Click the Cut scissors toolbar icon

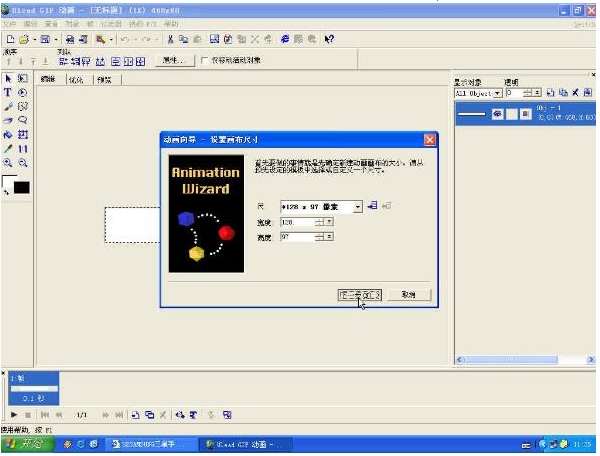pos(171,39)
